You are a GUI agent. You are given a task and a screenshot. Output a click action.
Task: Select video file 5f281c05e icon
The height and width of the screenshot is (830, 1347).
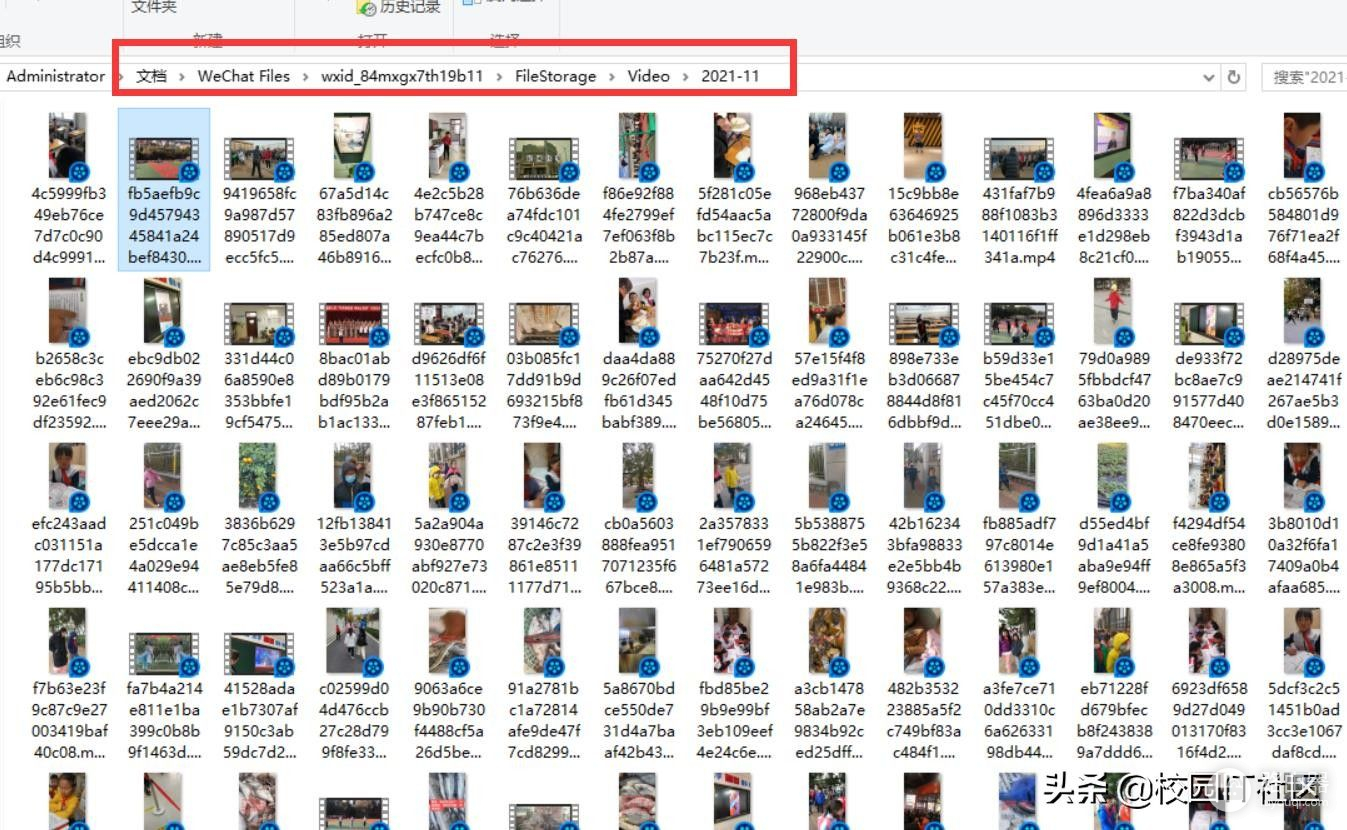click(x=734, y=146)
